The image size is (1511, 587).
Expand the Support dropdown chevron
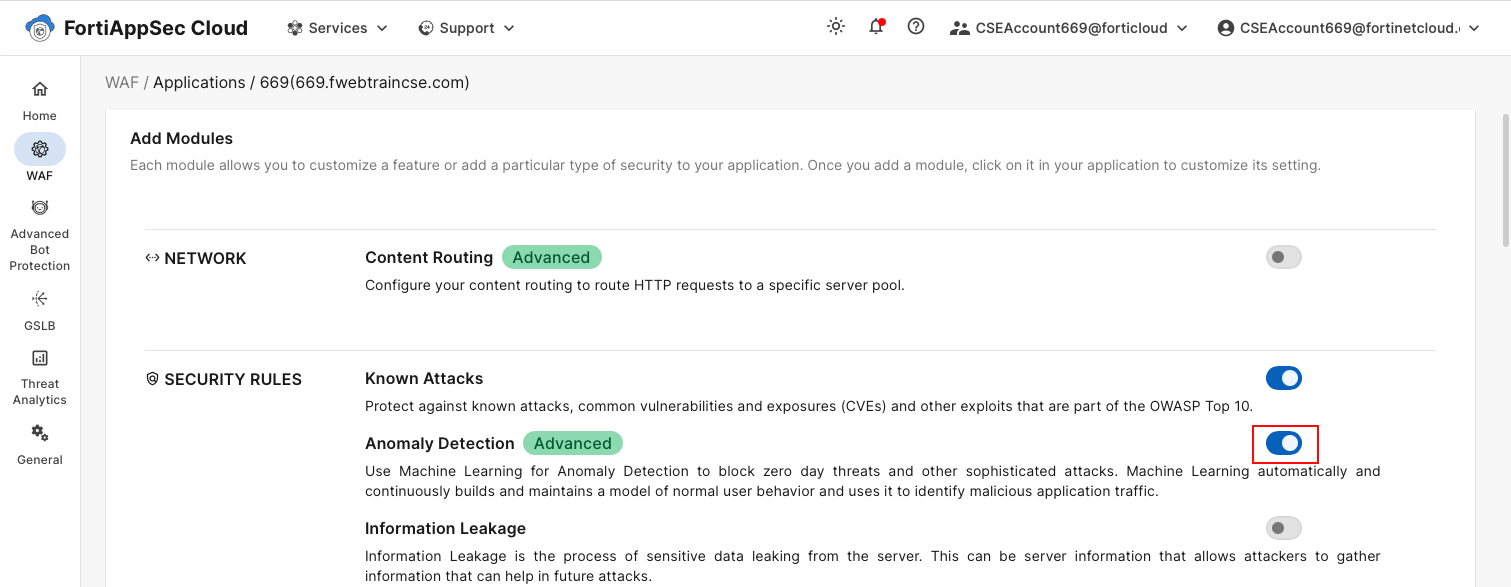(x=509, y=29)
